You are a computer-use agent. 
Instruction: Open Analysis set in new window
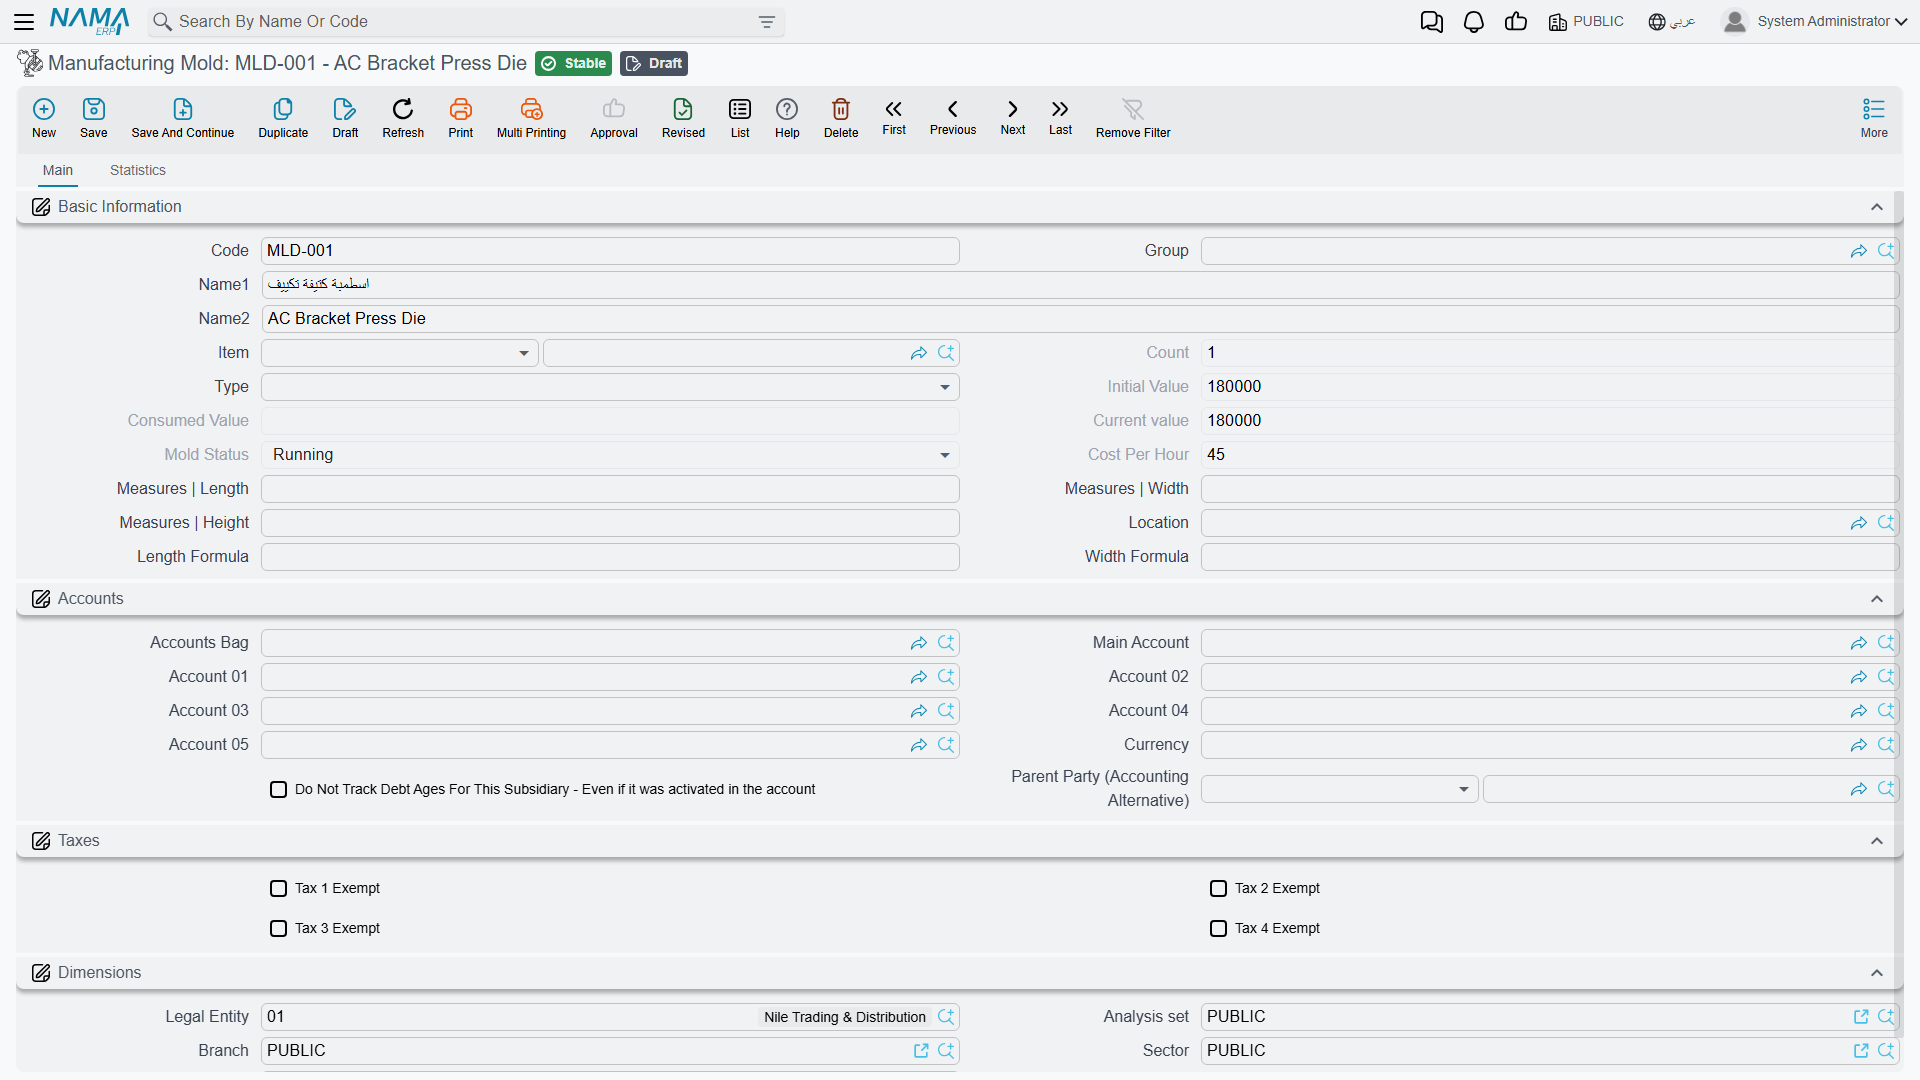click(x=1861, y=1017)
